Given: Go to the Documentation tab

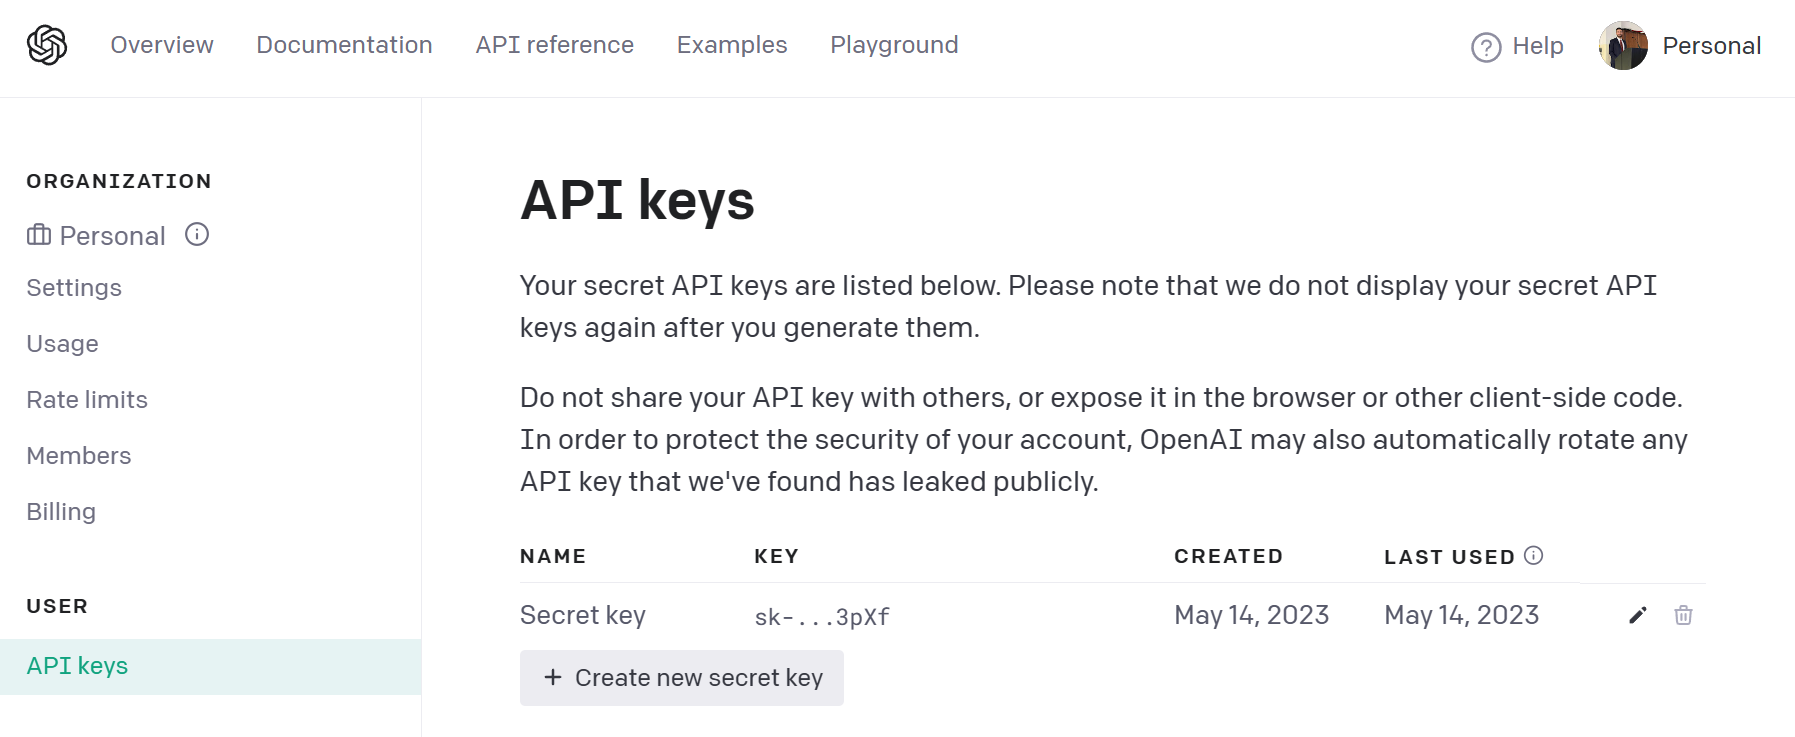Looking at the screenshot, I should coord(344,45).
